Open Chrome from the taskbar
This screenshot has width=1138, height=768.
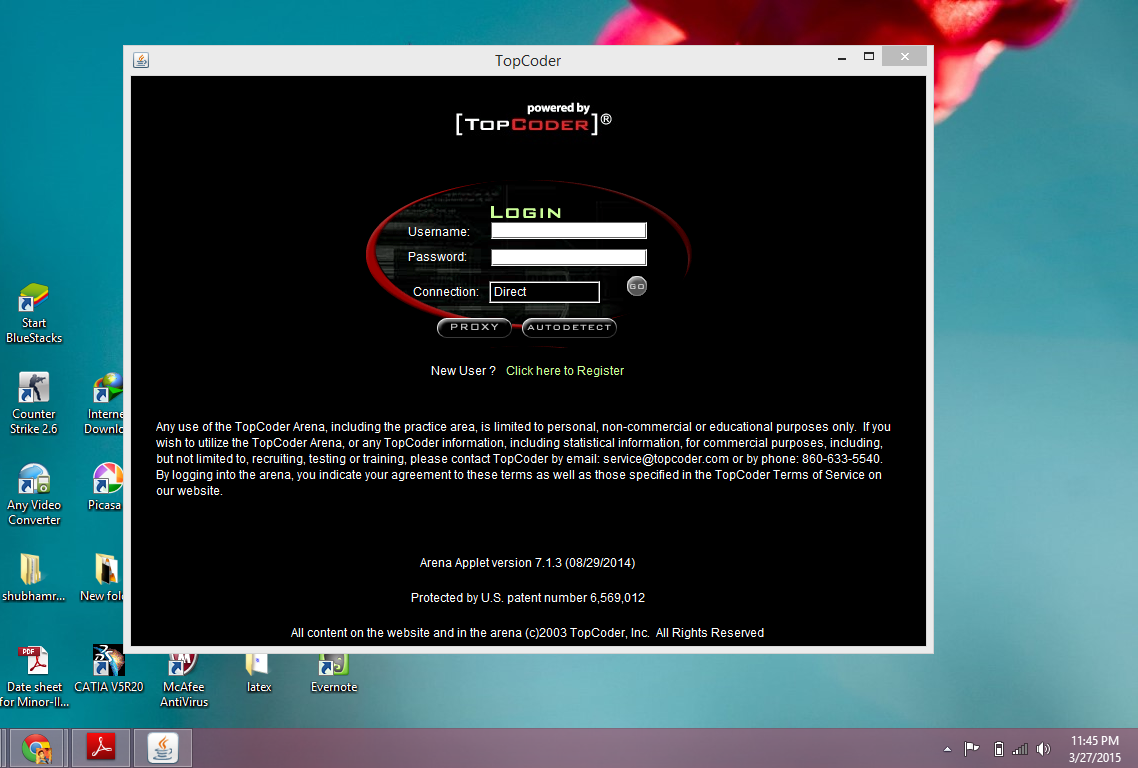pyautogui.click(x=36, y=748)
